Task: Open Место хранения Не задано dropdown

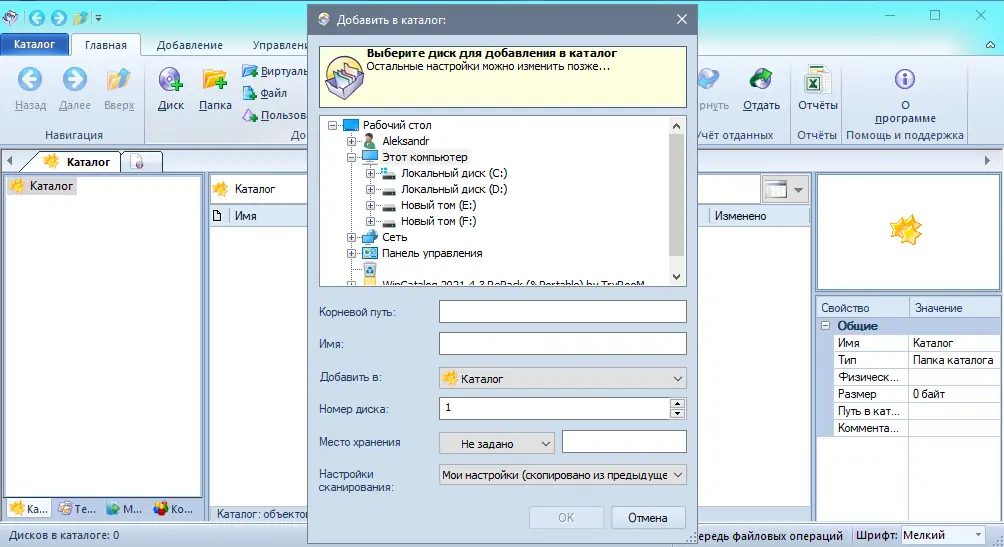Action: tap(497, 443)
